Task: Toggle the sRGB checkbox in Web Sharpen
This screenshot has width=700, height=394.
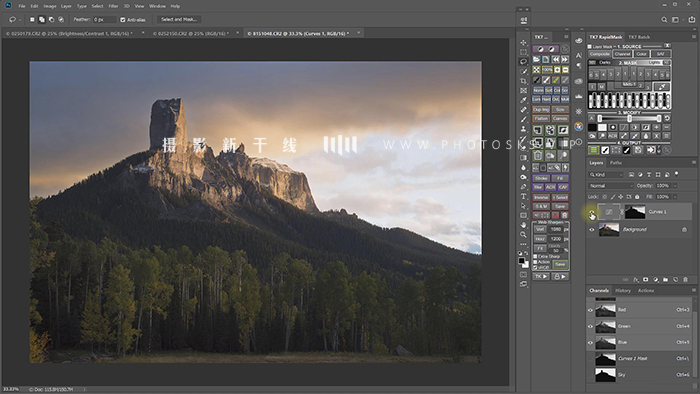Action: (535, 267)
